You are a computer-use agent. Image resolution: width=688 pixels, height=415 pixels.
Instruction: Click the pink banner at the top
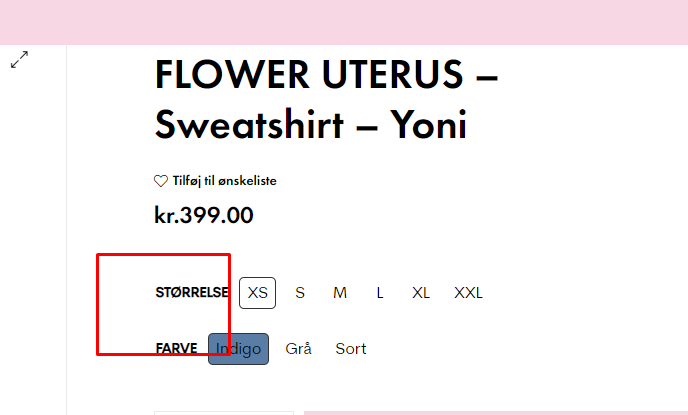[344, 22]
